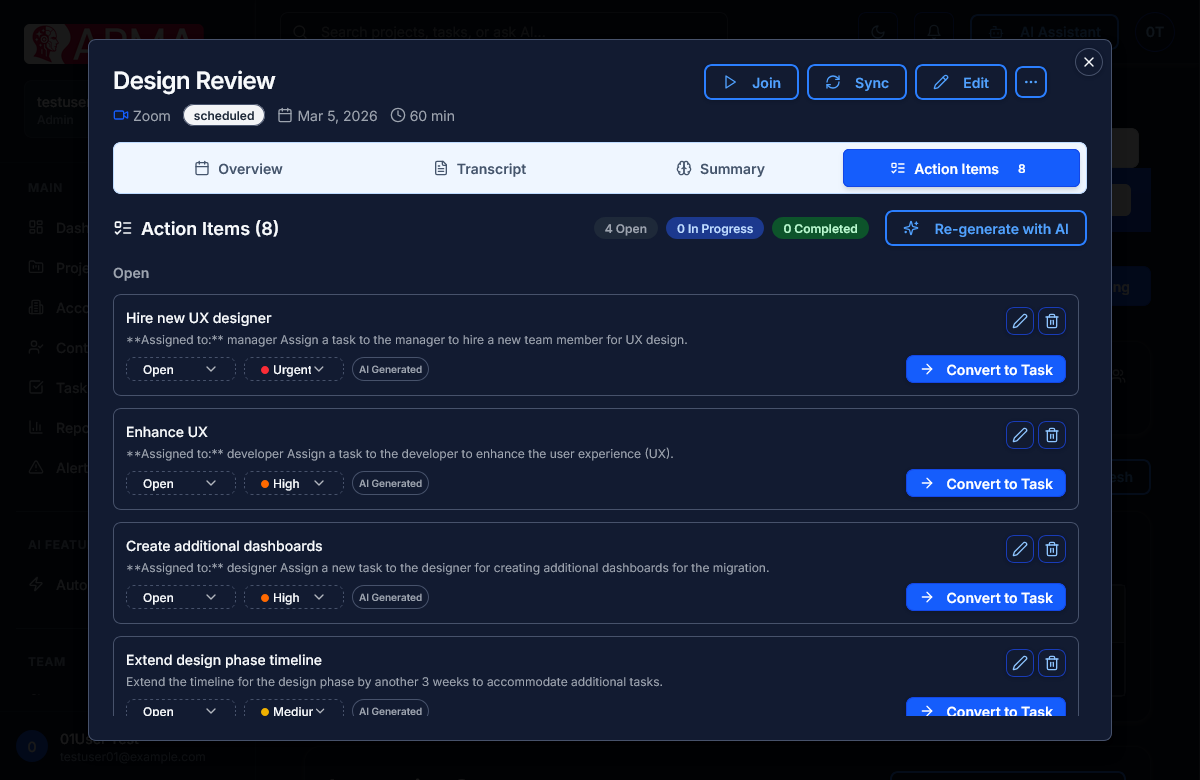Edit "Hire new UX designer" via pencil icon

pyautogui.click(x=1019, y=321)
